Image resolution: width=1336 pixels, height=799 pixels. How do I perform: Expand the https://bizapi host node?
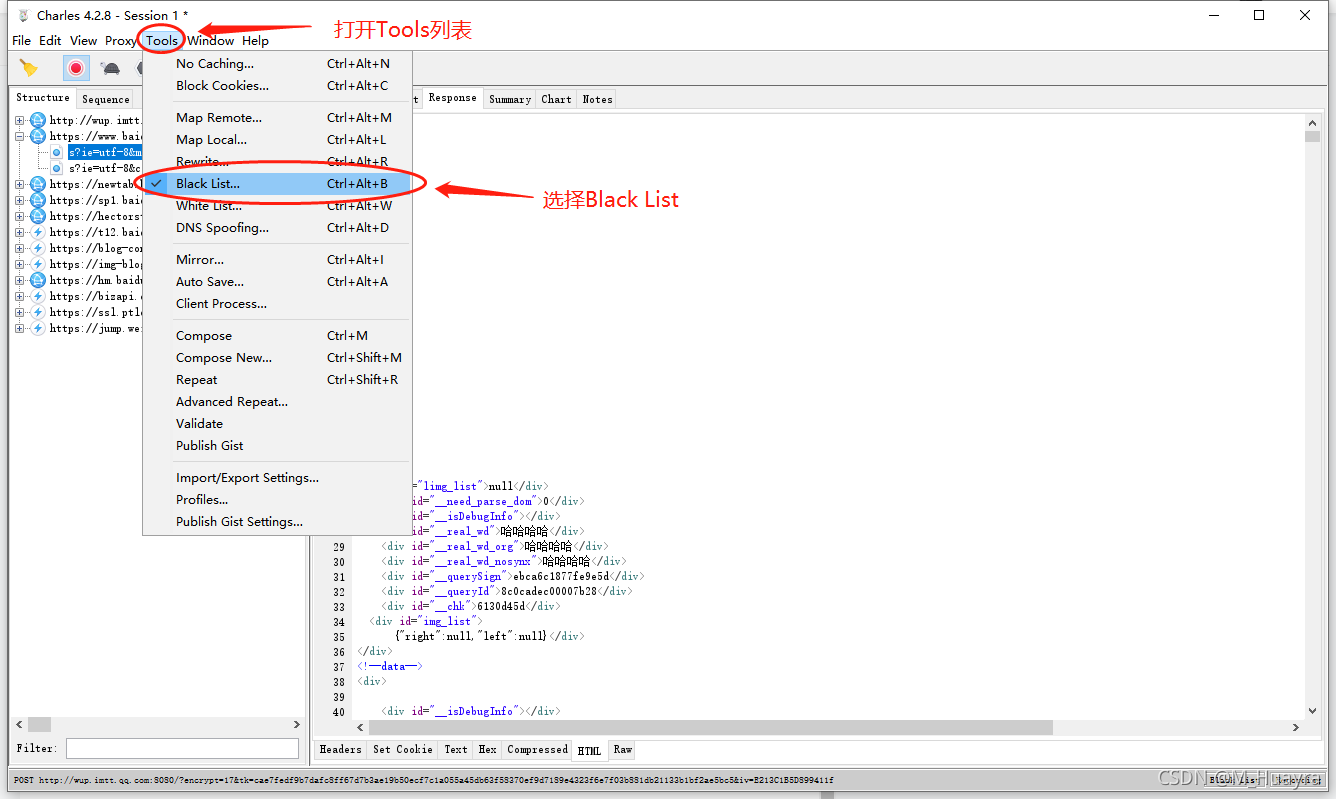point(20,296)
